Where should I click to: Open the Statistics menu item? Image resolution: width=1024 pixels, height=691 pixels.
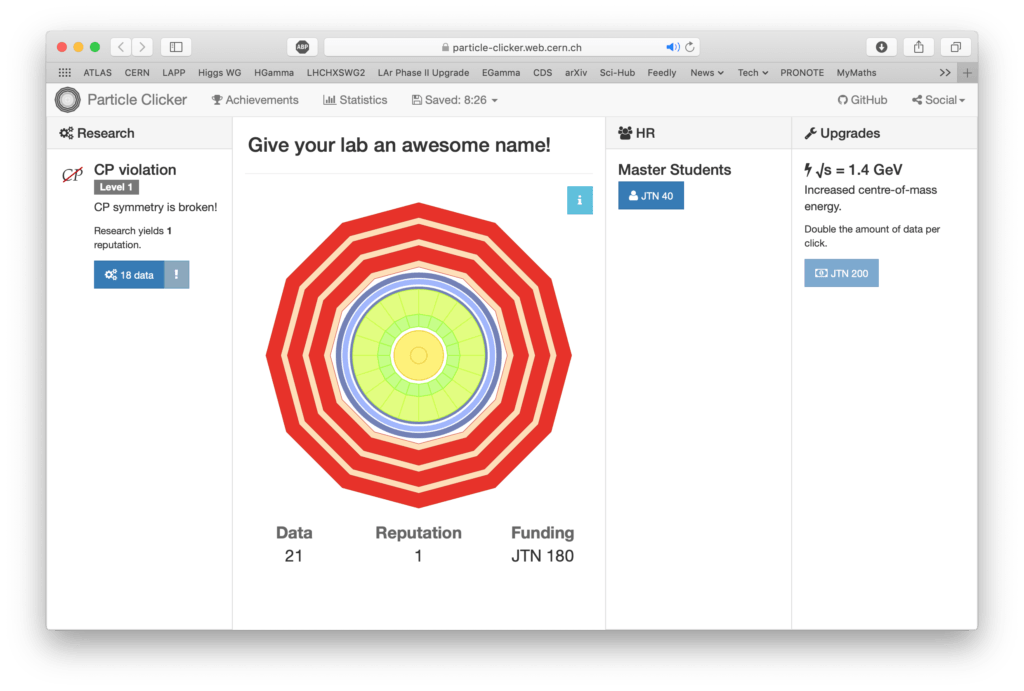click(355, 100)
